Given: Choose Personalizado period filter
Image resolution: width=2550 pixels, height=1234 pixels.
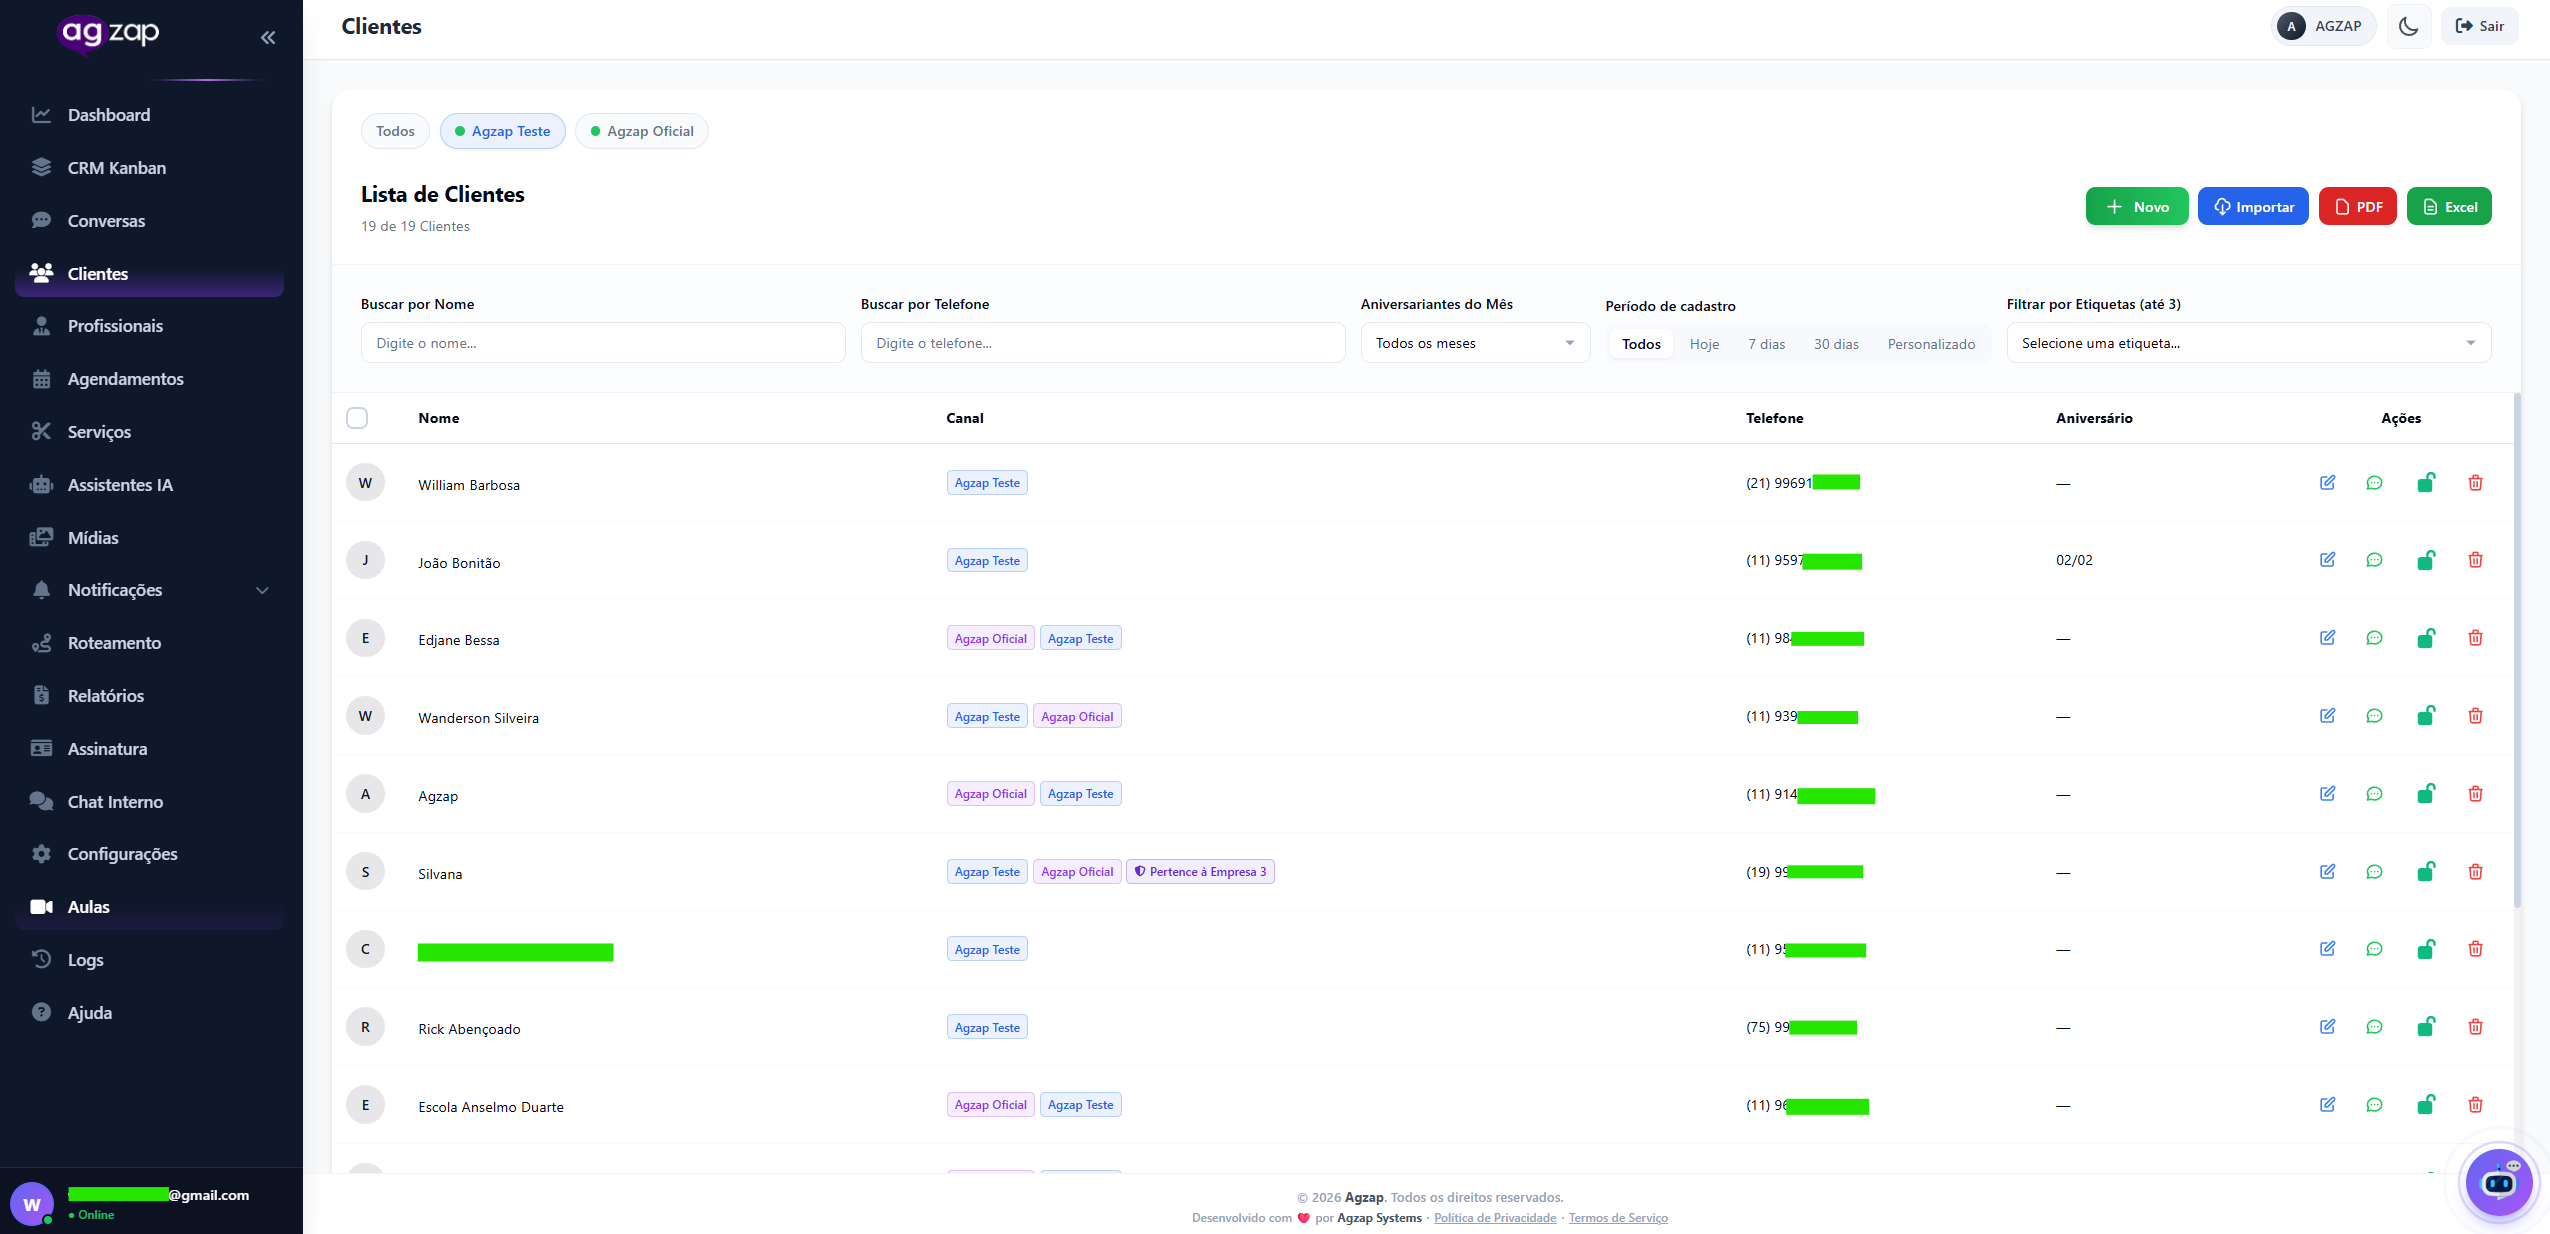Looking at the screenshot, I should [1931, 344].
